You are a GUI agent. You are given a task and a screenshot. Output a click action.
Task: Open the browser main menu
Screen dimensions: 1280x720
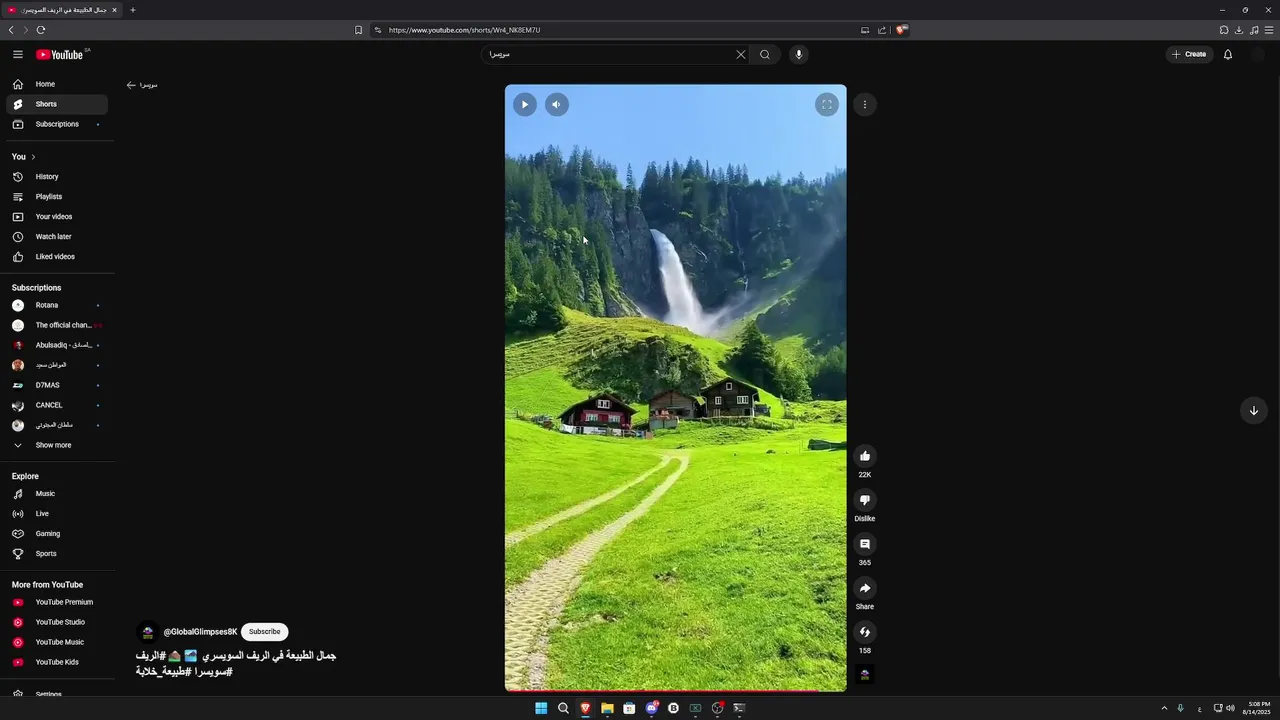1269,30
